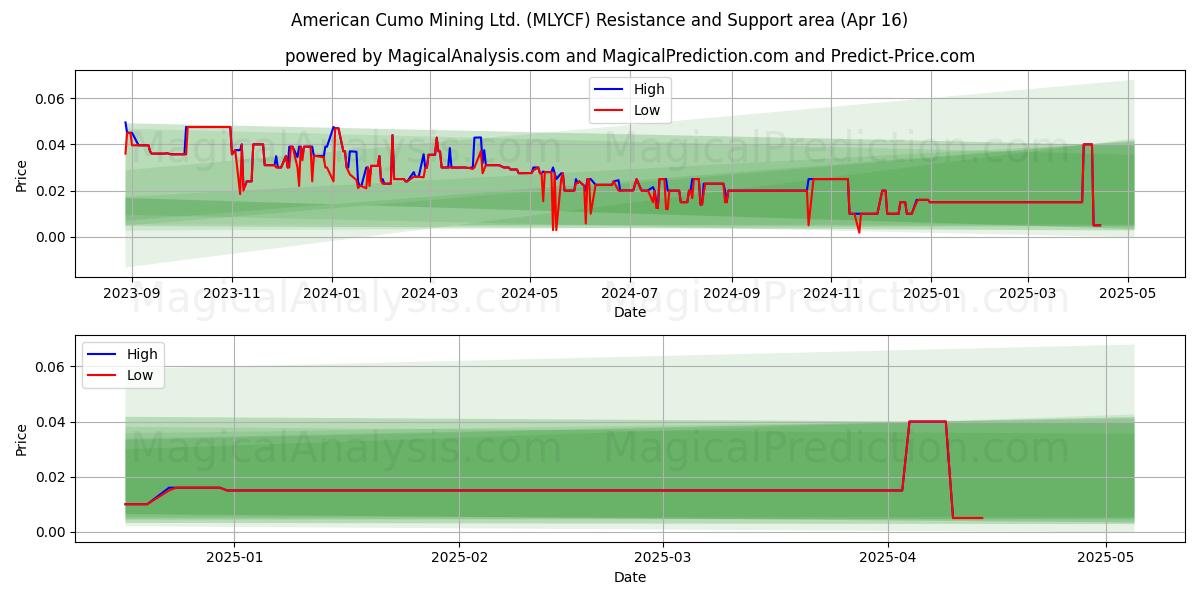Click the chart title 'American Cumo Mining Ltd. (MLYCF) Resistance and Support area (Apr 16)'
This screenshot has height=600, width=1200.
pos(600,20)
